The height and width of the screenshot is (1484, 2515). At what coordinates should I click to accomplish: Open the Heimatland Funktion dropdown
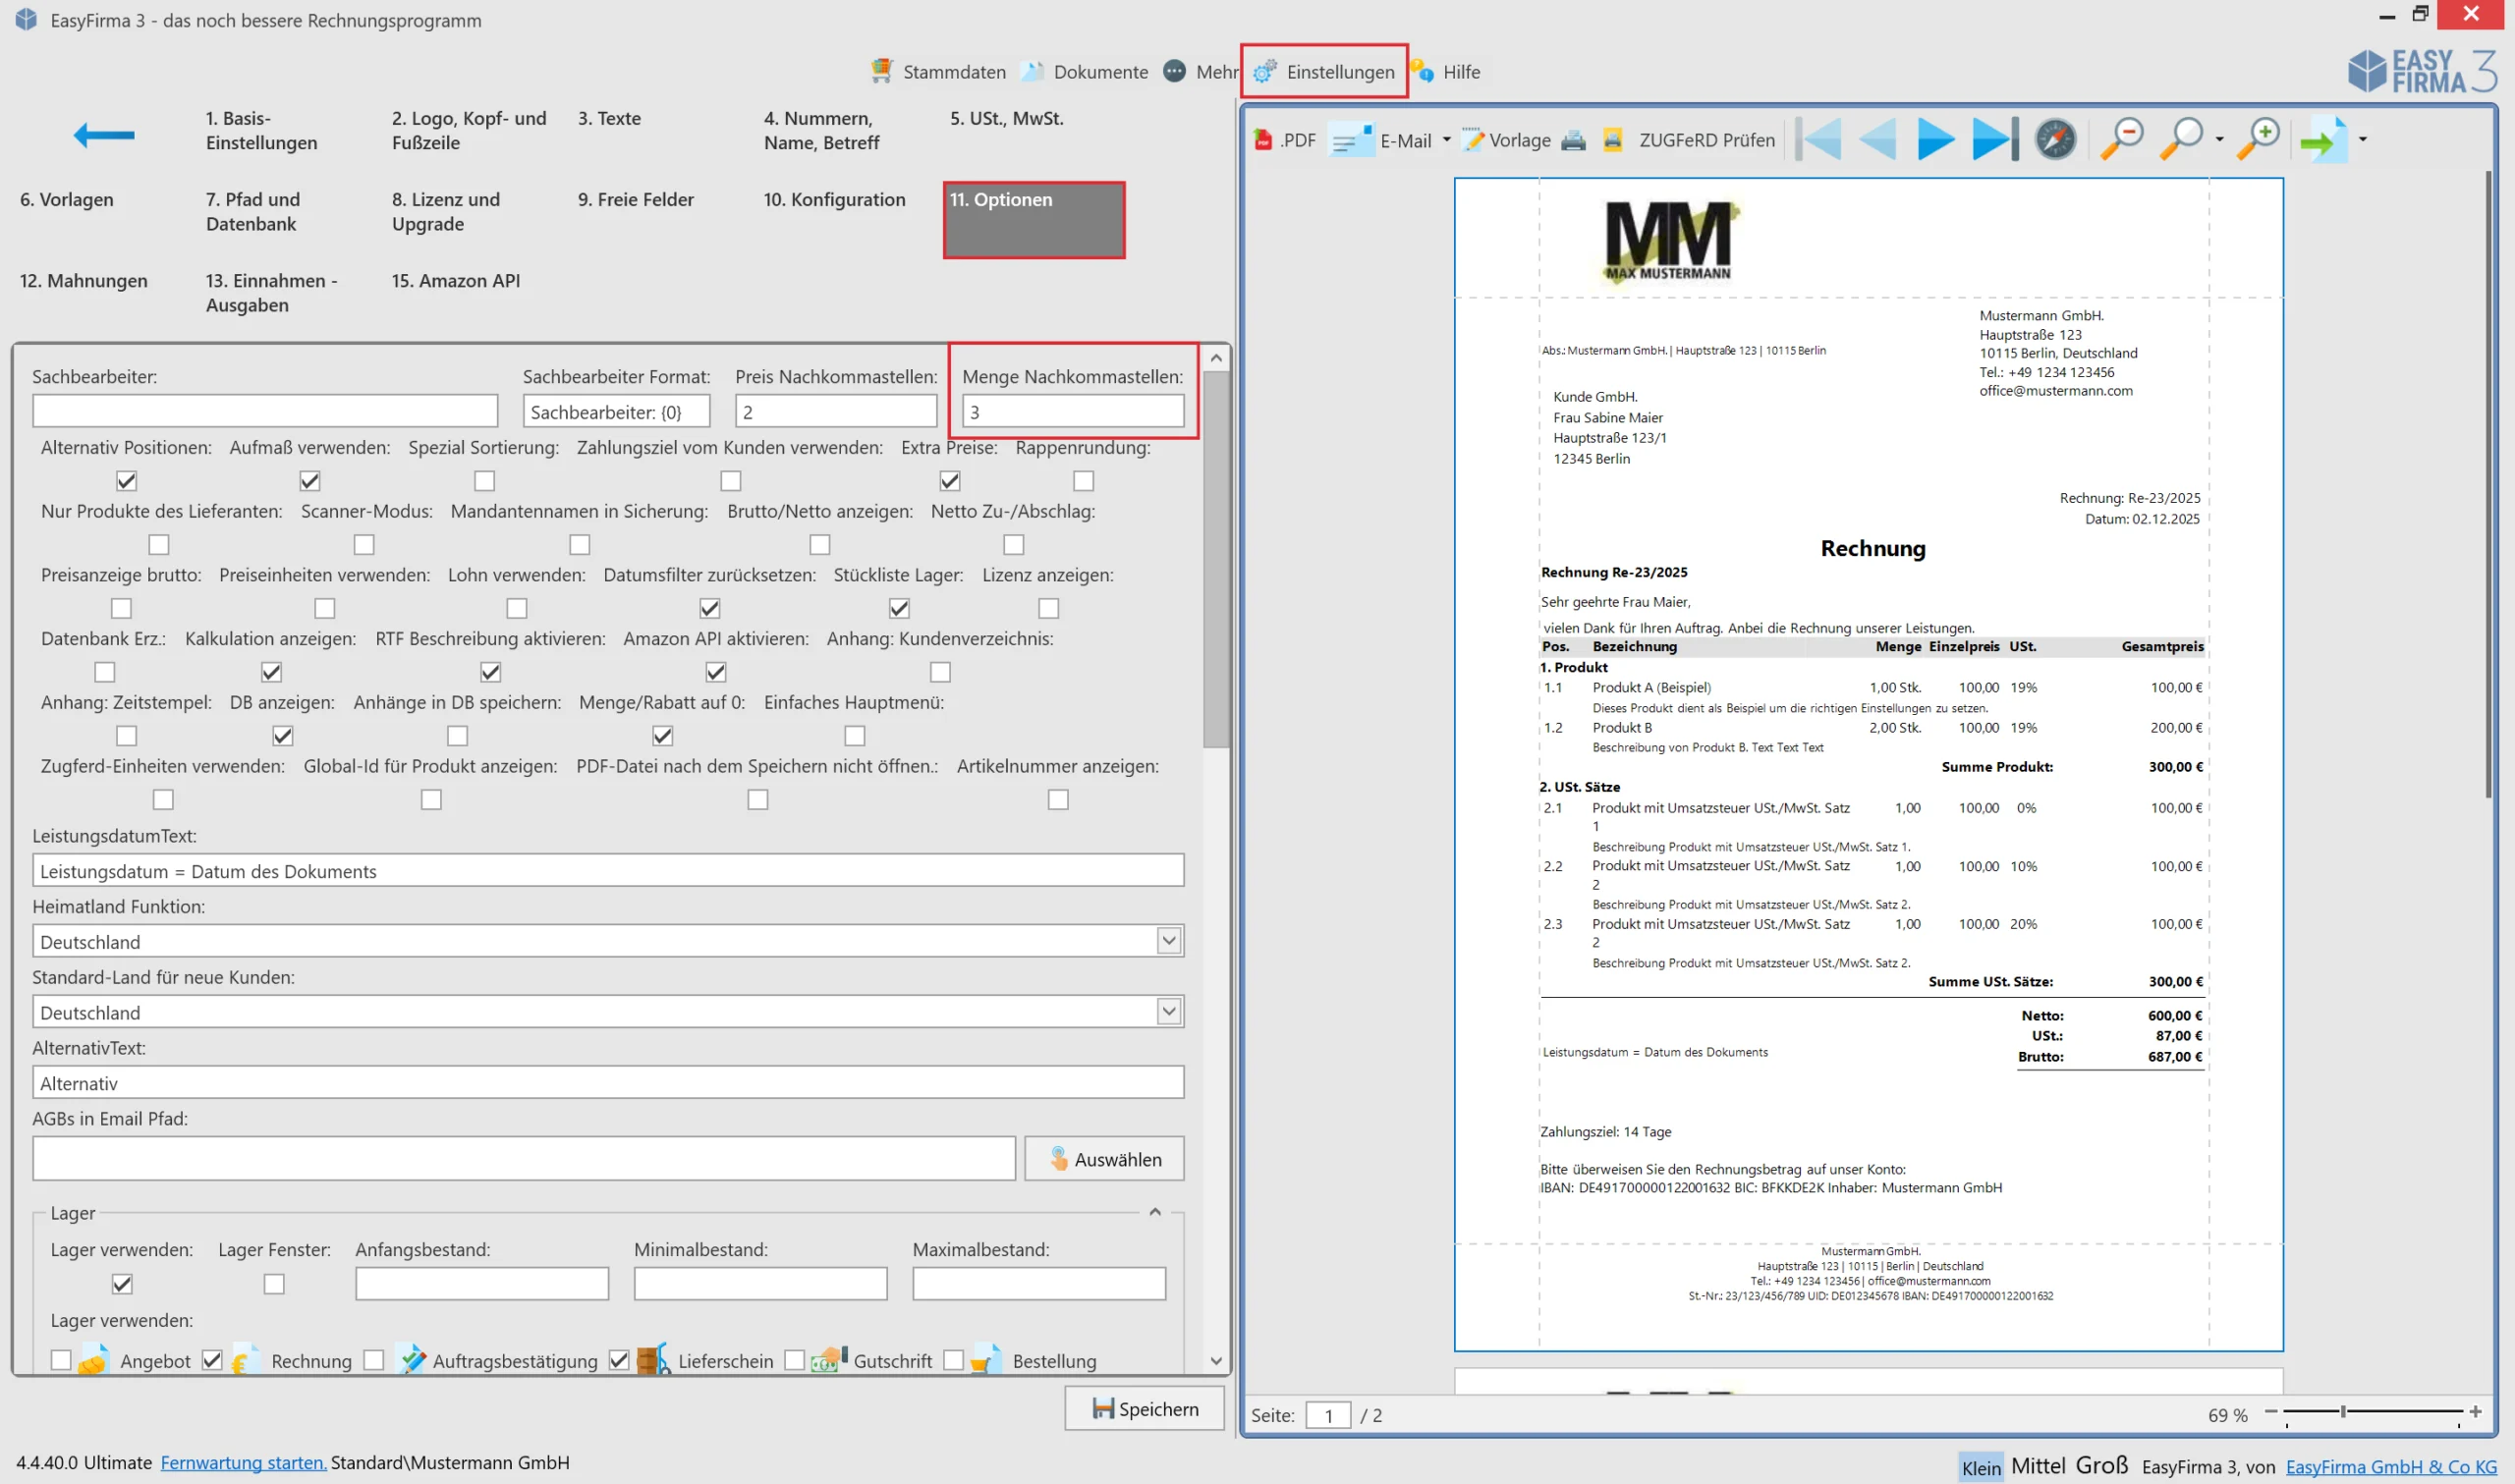[x=1168, y=941]
